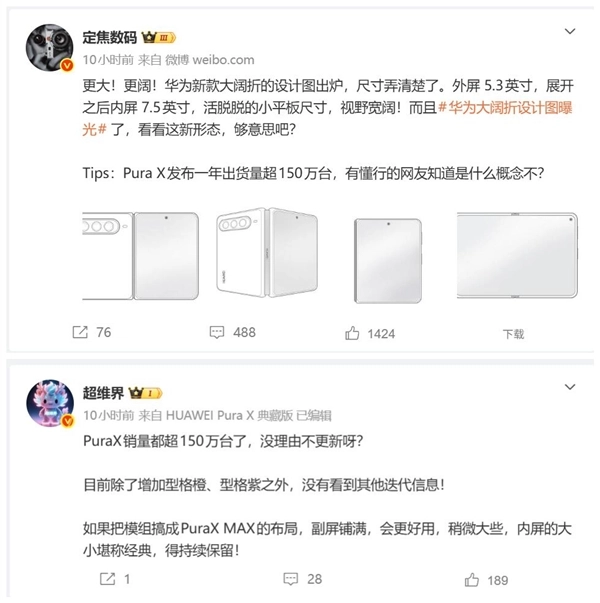Click the repost icon on 定焦数码's post
Image resolution: width=600 pixels, height=603 pixels.
pos(80,332)
